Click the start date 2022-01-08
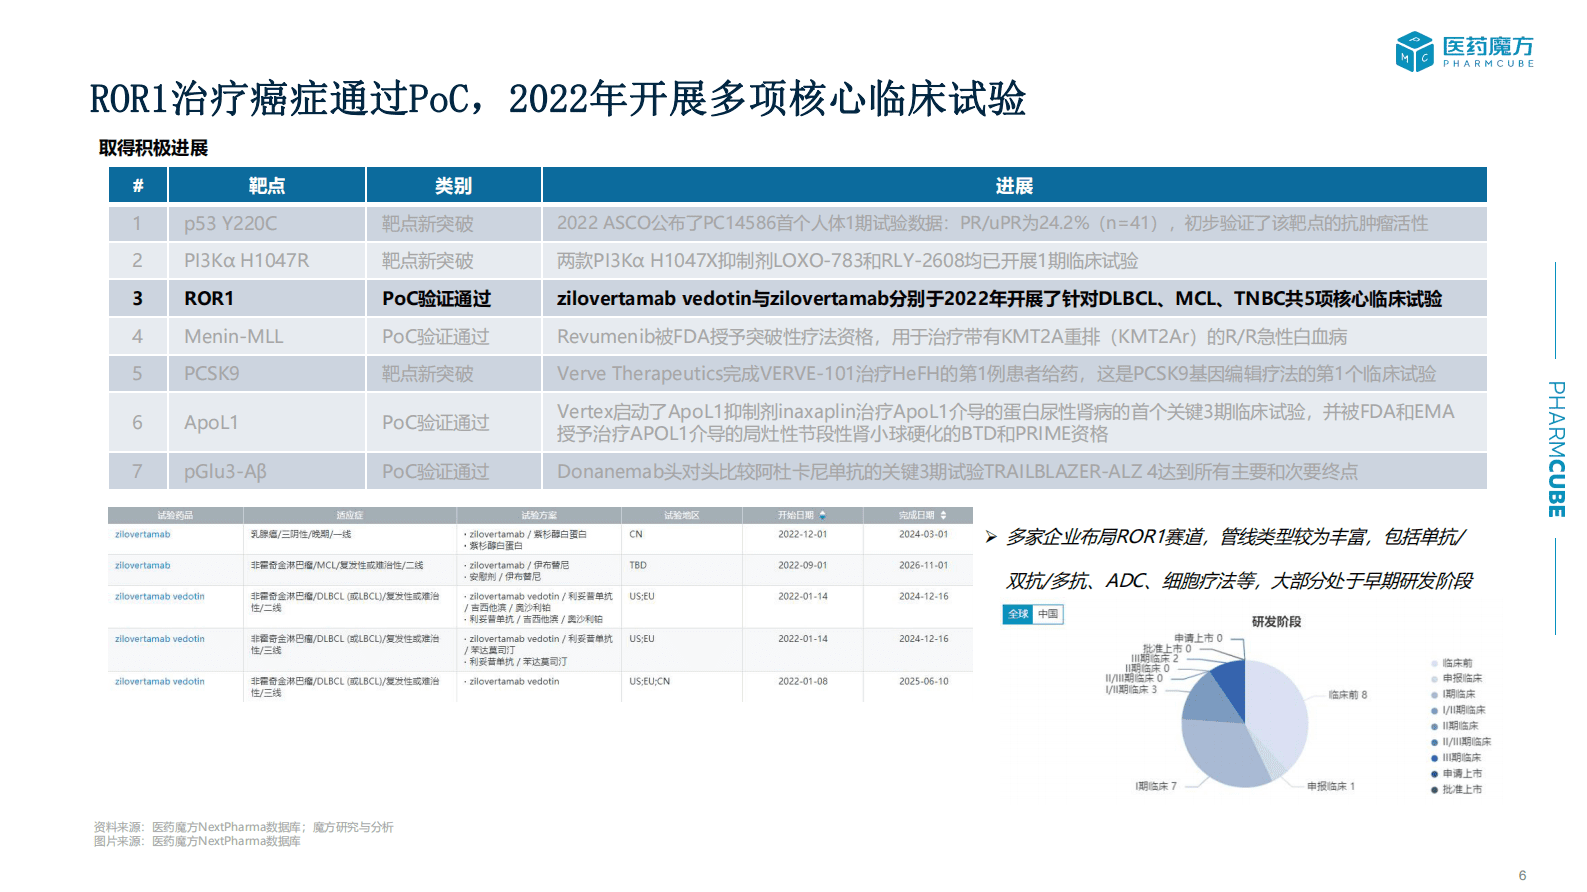The image size is (1587, 892). click(x=803, y=681)
